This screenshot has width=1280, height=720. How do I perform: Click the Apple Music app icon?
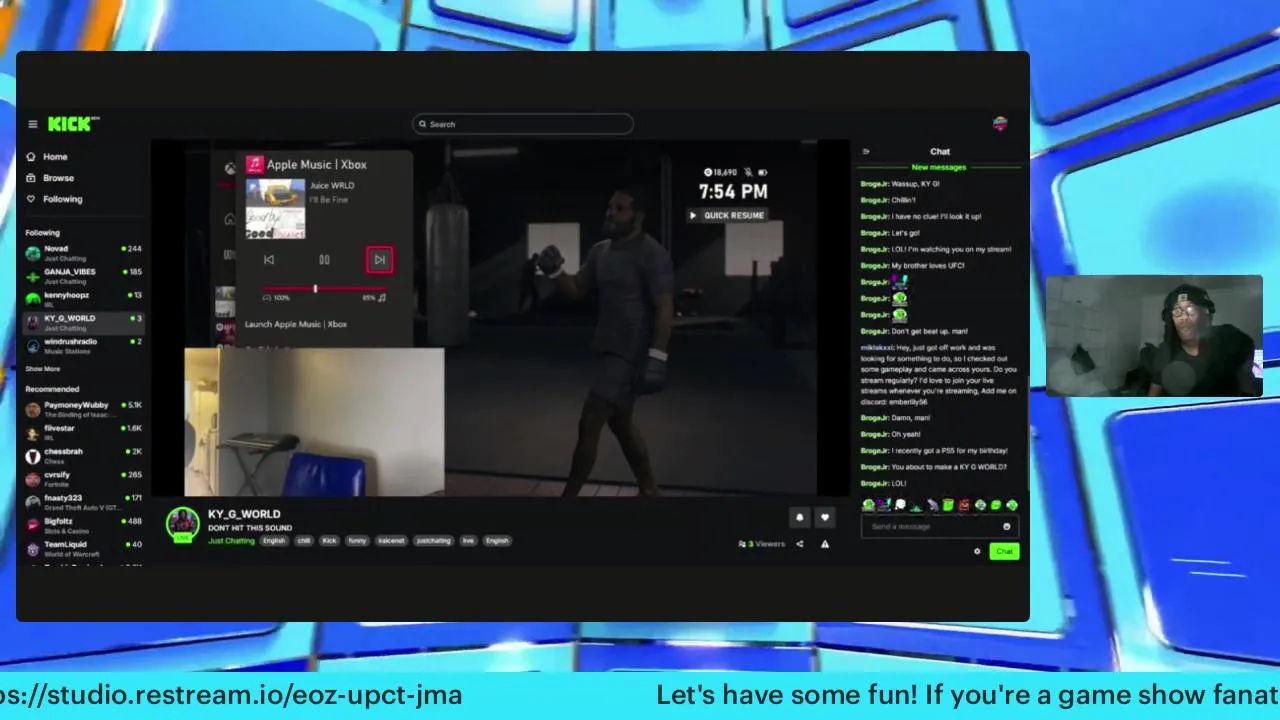(x=254, y=164)
